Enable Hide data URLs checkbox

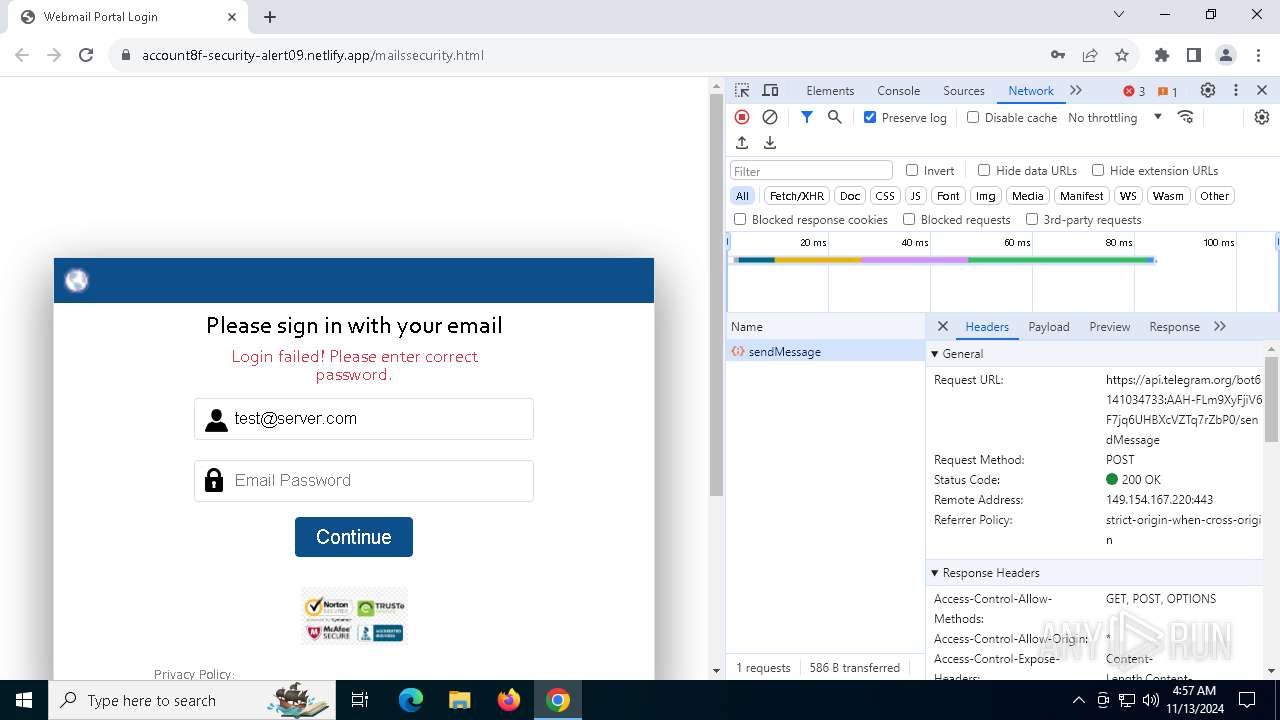[x=984, y=170]
